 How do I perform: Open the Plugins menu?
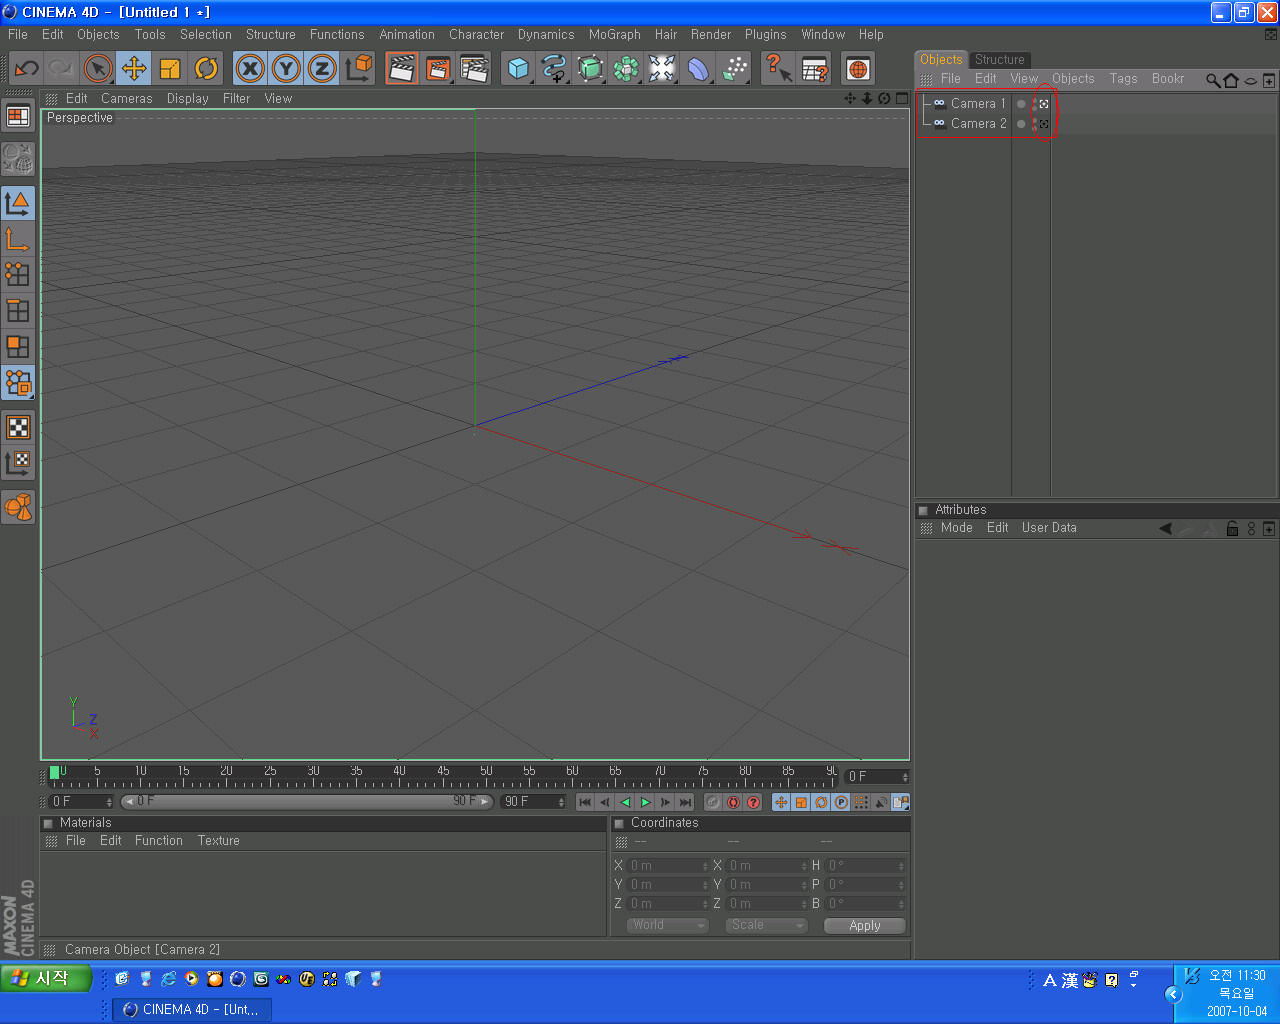tap(765, 34)
